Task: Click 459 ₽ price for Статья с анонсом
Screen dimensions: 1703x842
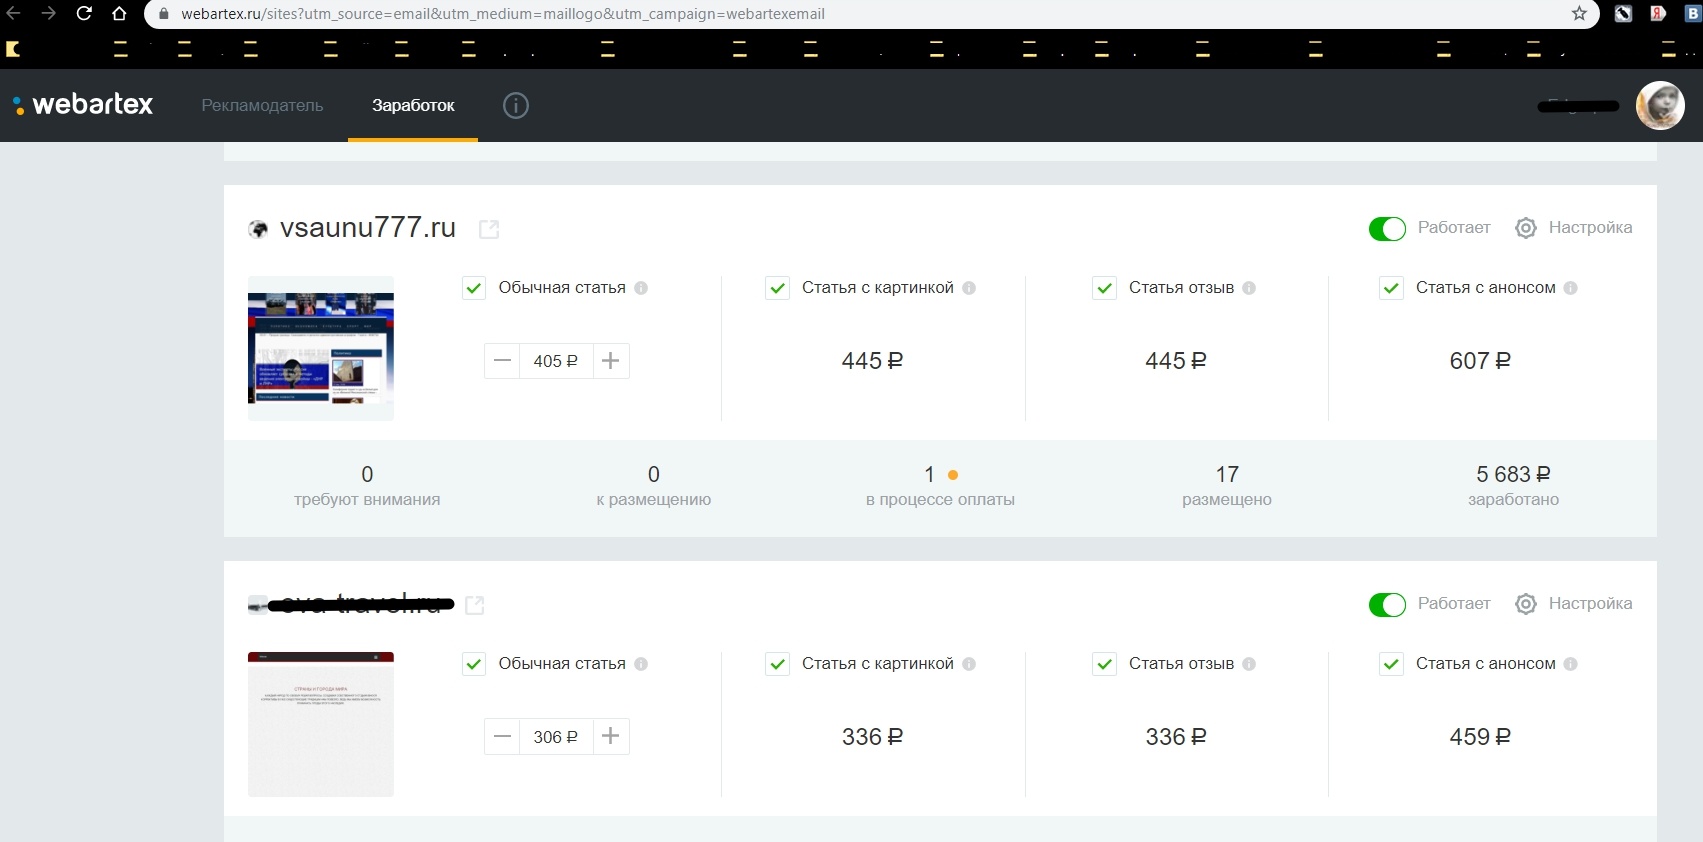Action: click(1480, 737)
